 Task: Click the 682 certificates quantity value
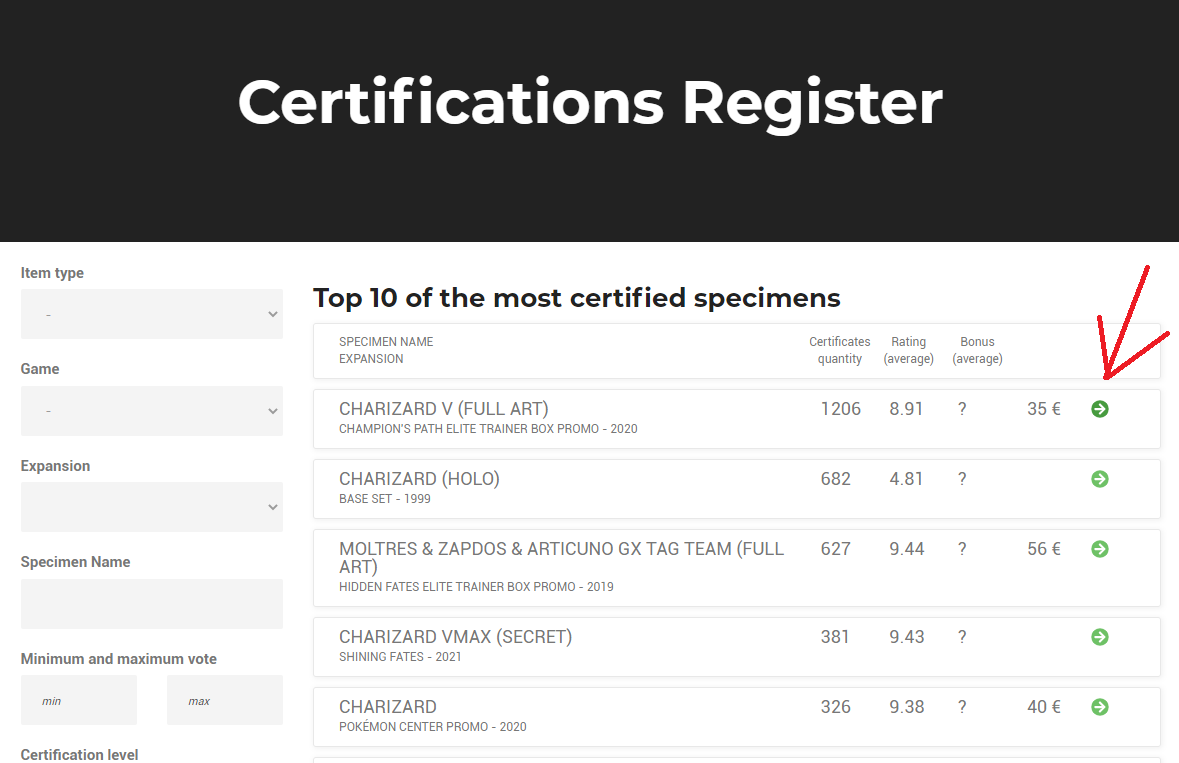point(835,479)
